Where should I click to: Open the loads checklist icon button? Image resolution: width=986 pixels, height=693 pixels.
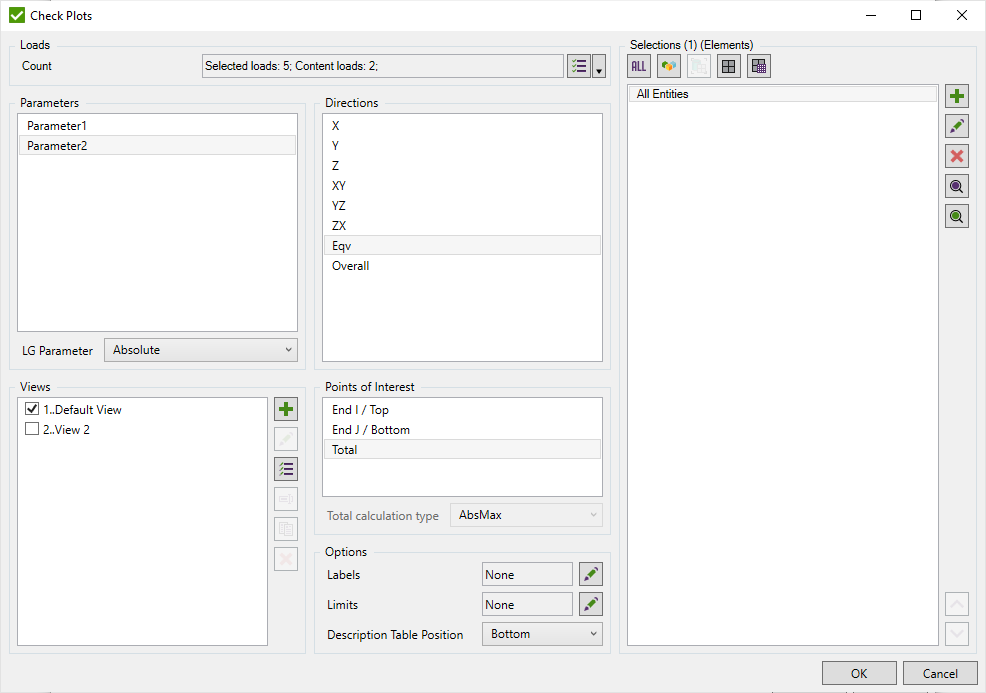579,67
